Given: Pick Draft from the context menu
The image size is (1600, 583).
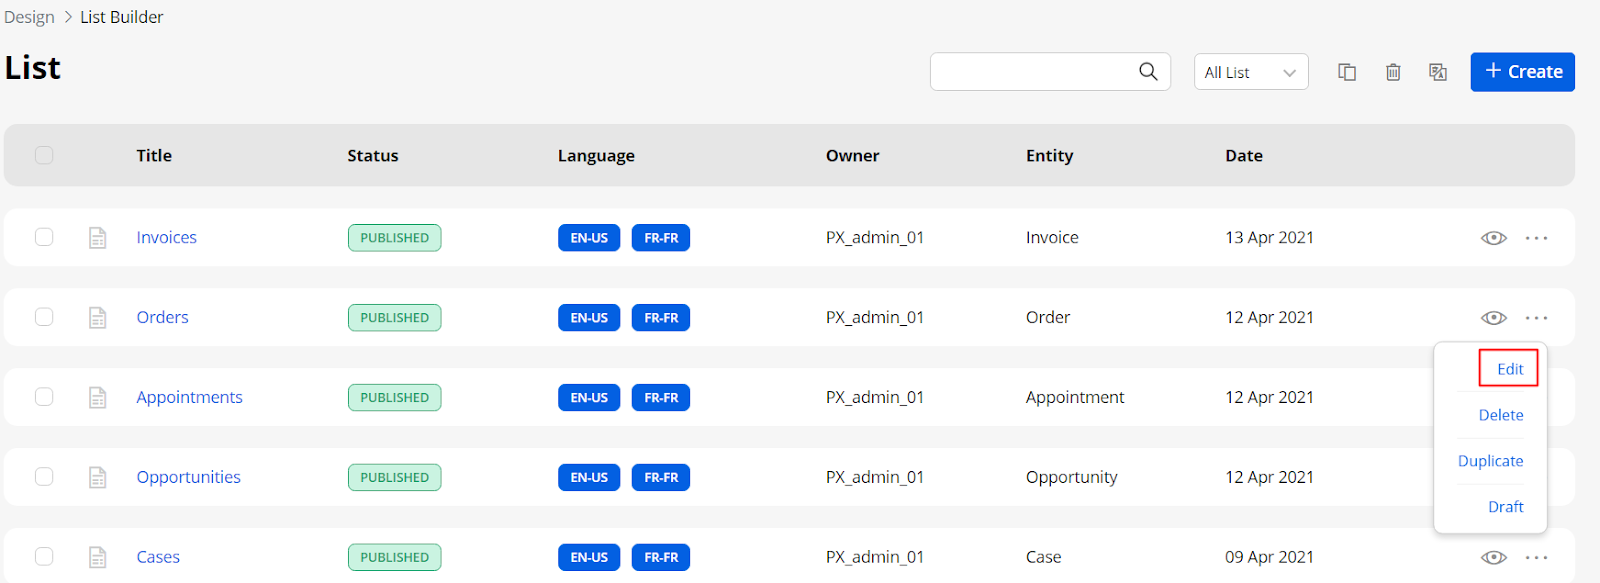Looking at the screenshot, I should 1505,507.
